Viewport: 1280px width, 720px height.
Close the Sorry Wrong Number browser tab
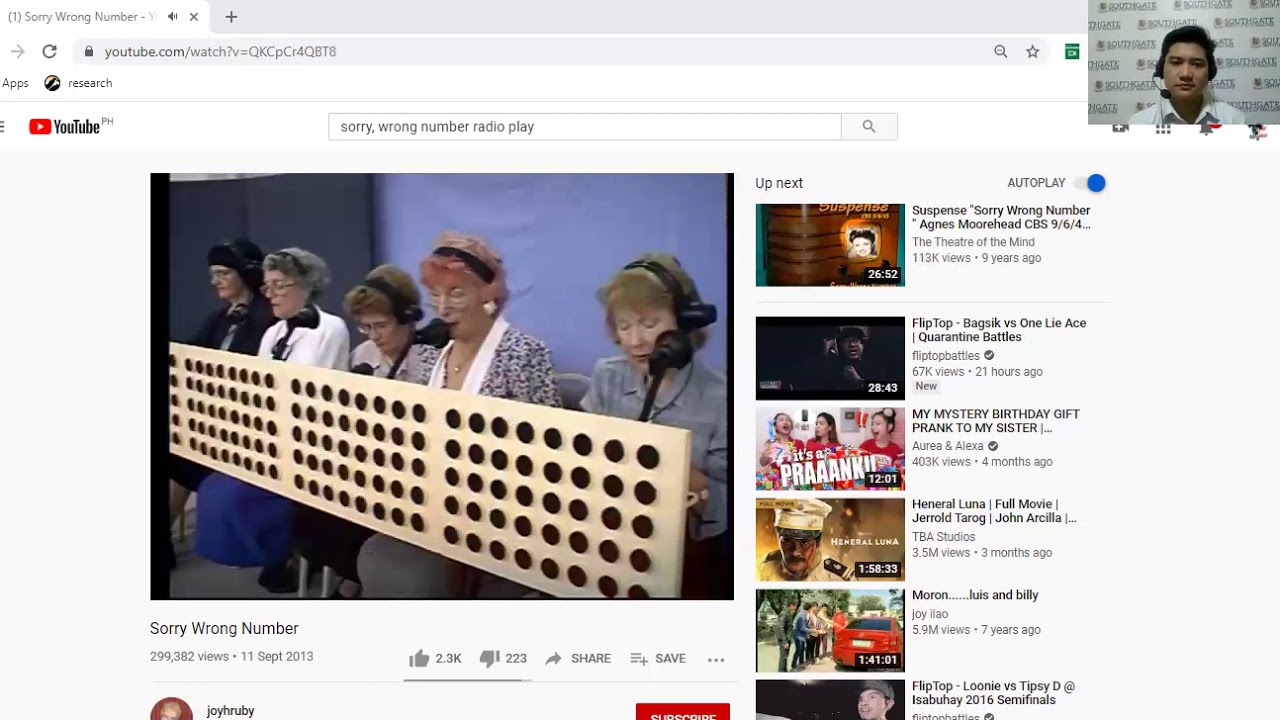[194, 17]
